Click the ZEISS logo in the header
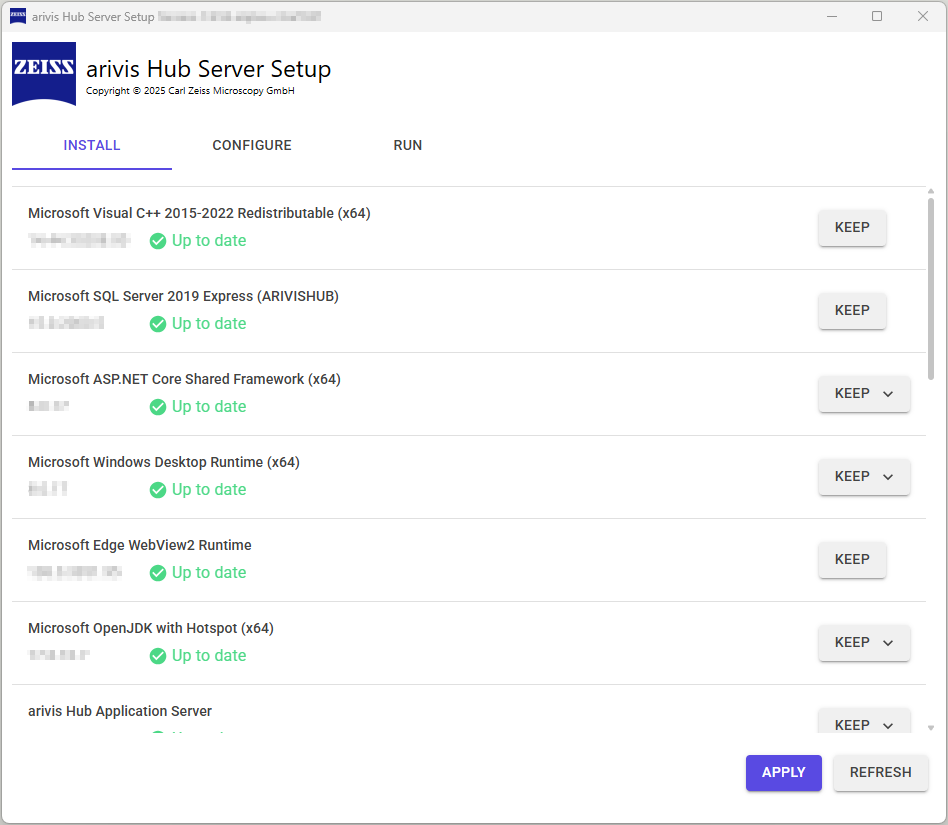The image size is (948, 825). (x=43, y=76)
